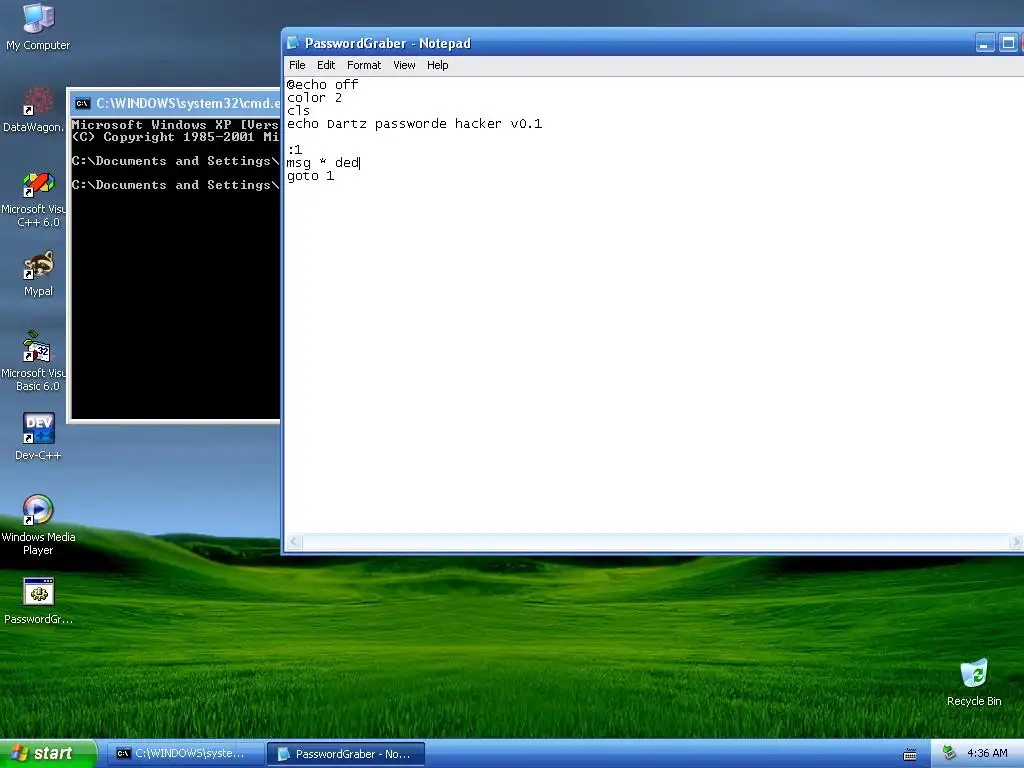The image size is (1024, 768).
Task: Click the 4:36 AM taskbar clock
Action: (x=987, y=754)
